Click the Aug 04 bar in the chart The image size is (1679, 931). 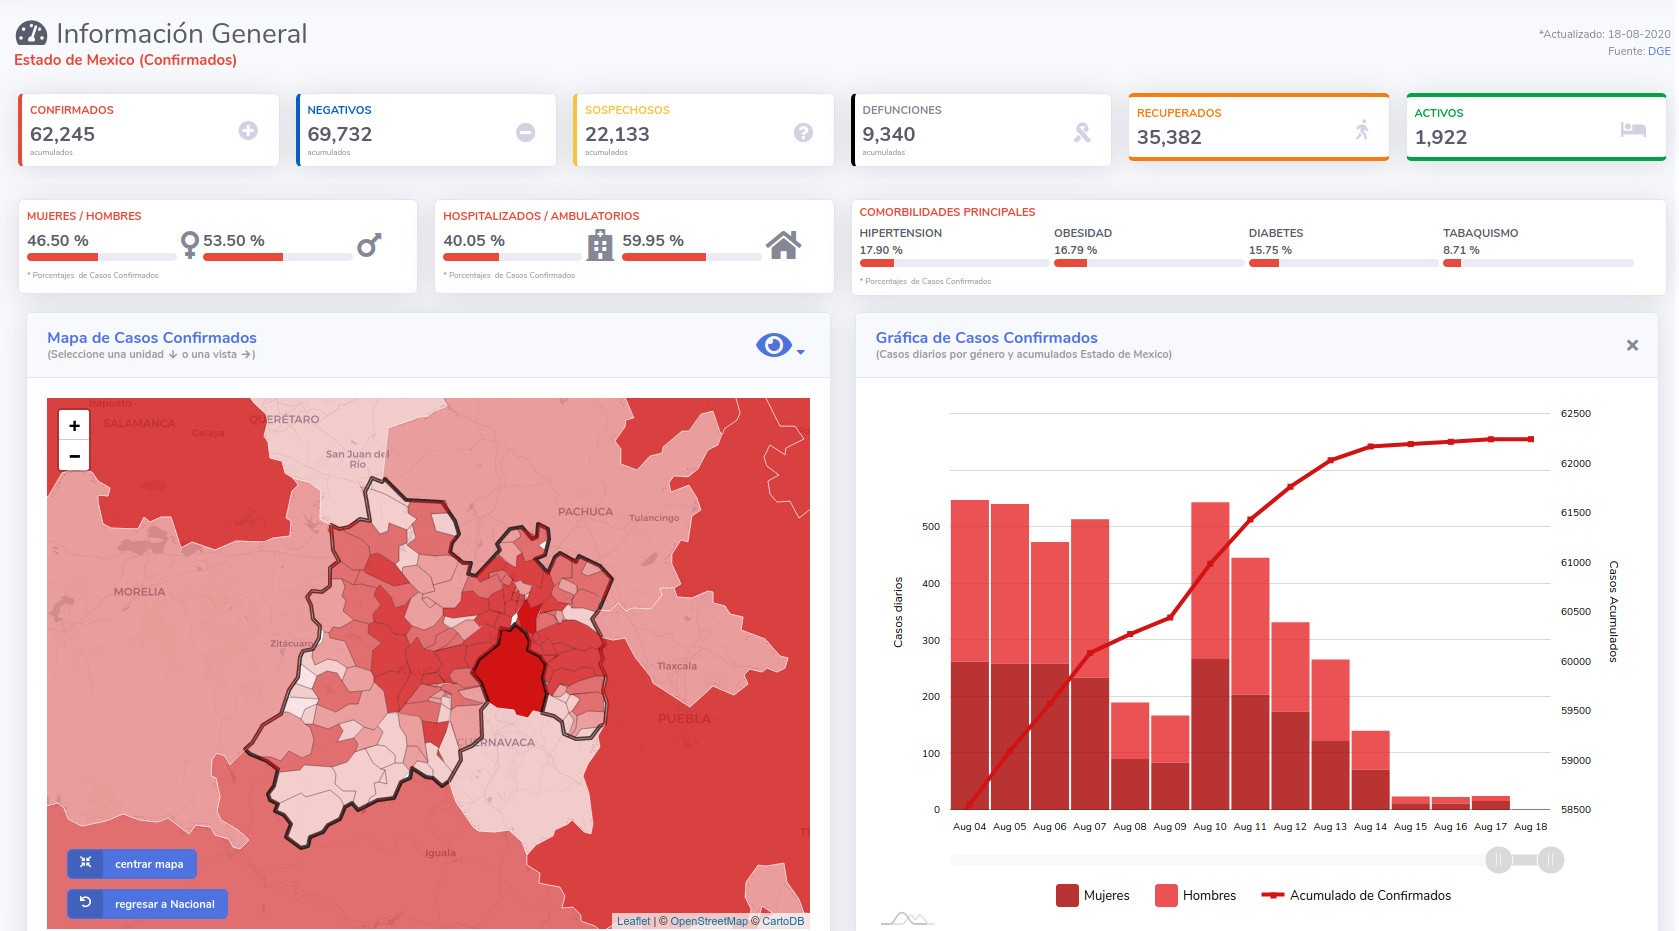(x=969, y=655)
